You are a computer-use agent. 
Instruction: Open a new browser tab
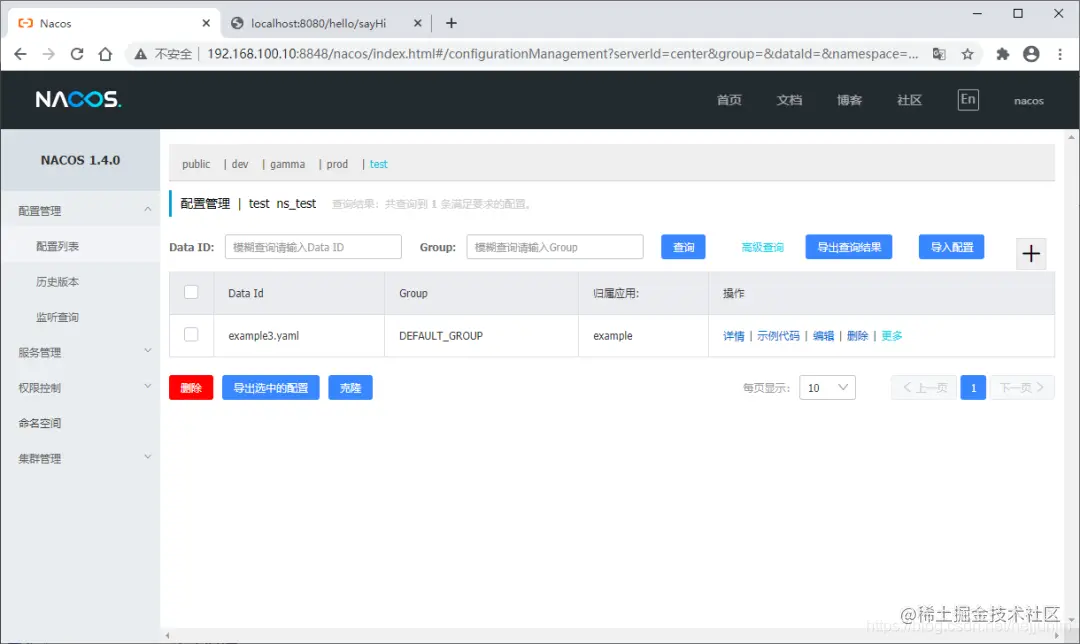click(x=451, y=23)
